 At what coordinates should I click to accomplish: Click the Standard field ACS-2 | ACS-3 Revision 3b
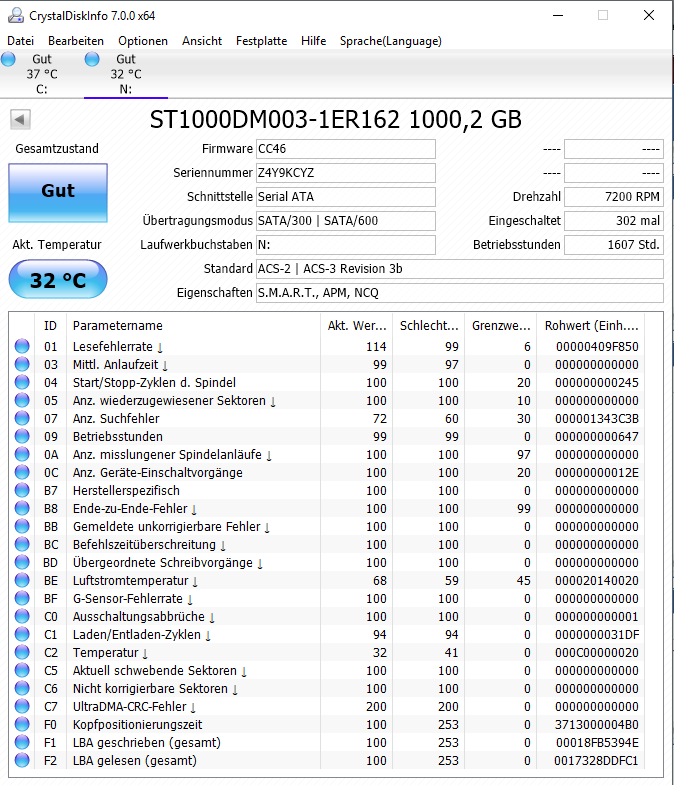pos(460,269)
